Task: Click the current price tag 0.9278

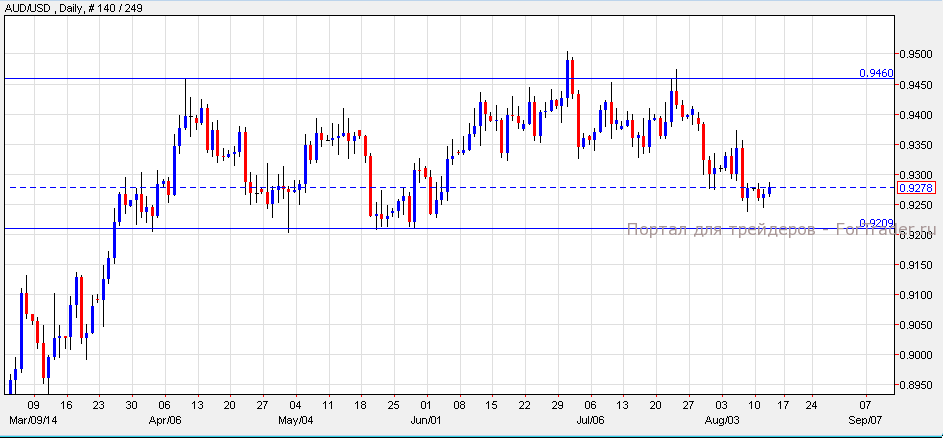Action: pos(915,188)
